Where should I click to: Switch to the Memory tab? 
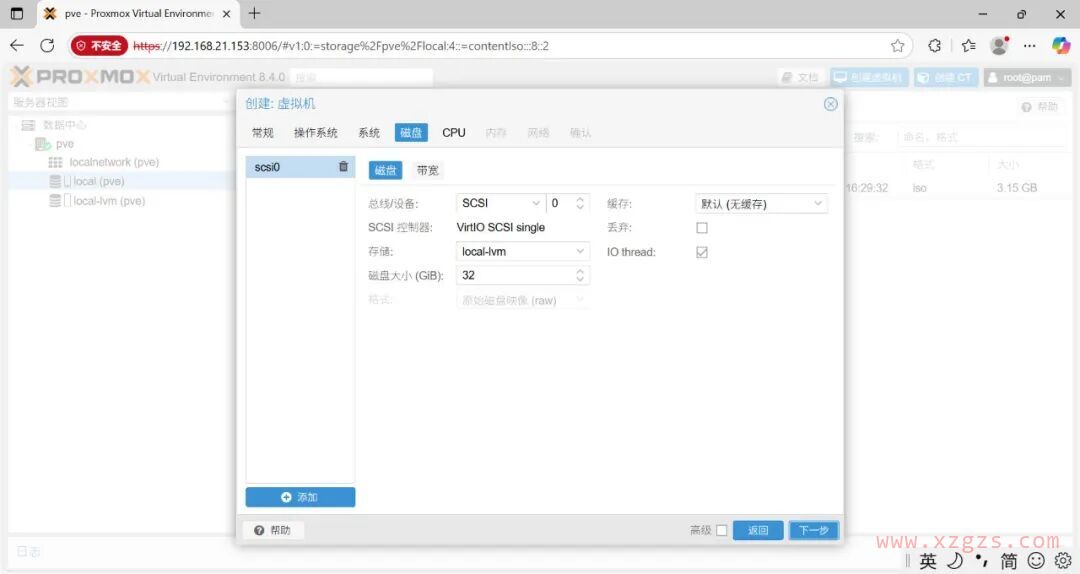[x=496, y=132]
